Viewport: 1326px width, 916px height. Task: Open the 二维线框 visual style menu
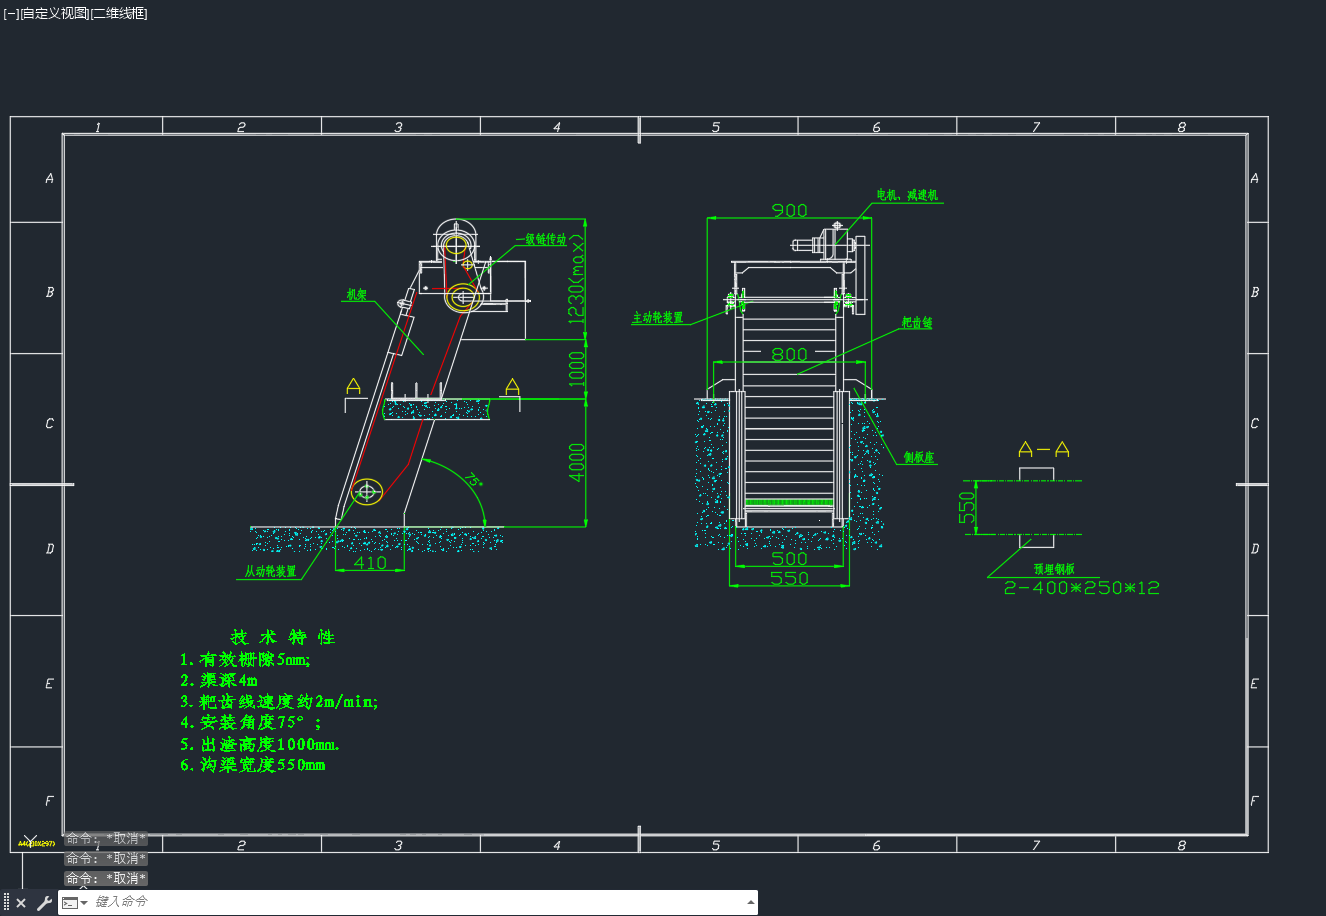tap(118, 13)
